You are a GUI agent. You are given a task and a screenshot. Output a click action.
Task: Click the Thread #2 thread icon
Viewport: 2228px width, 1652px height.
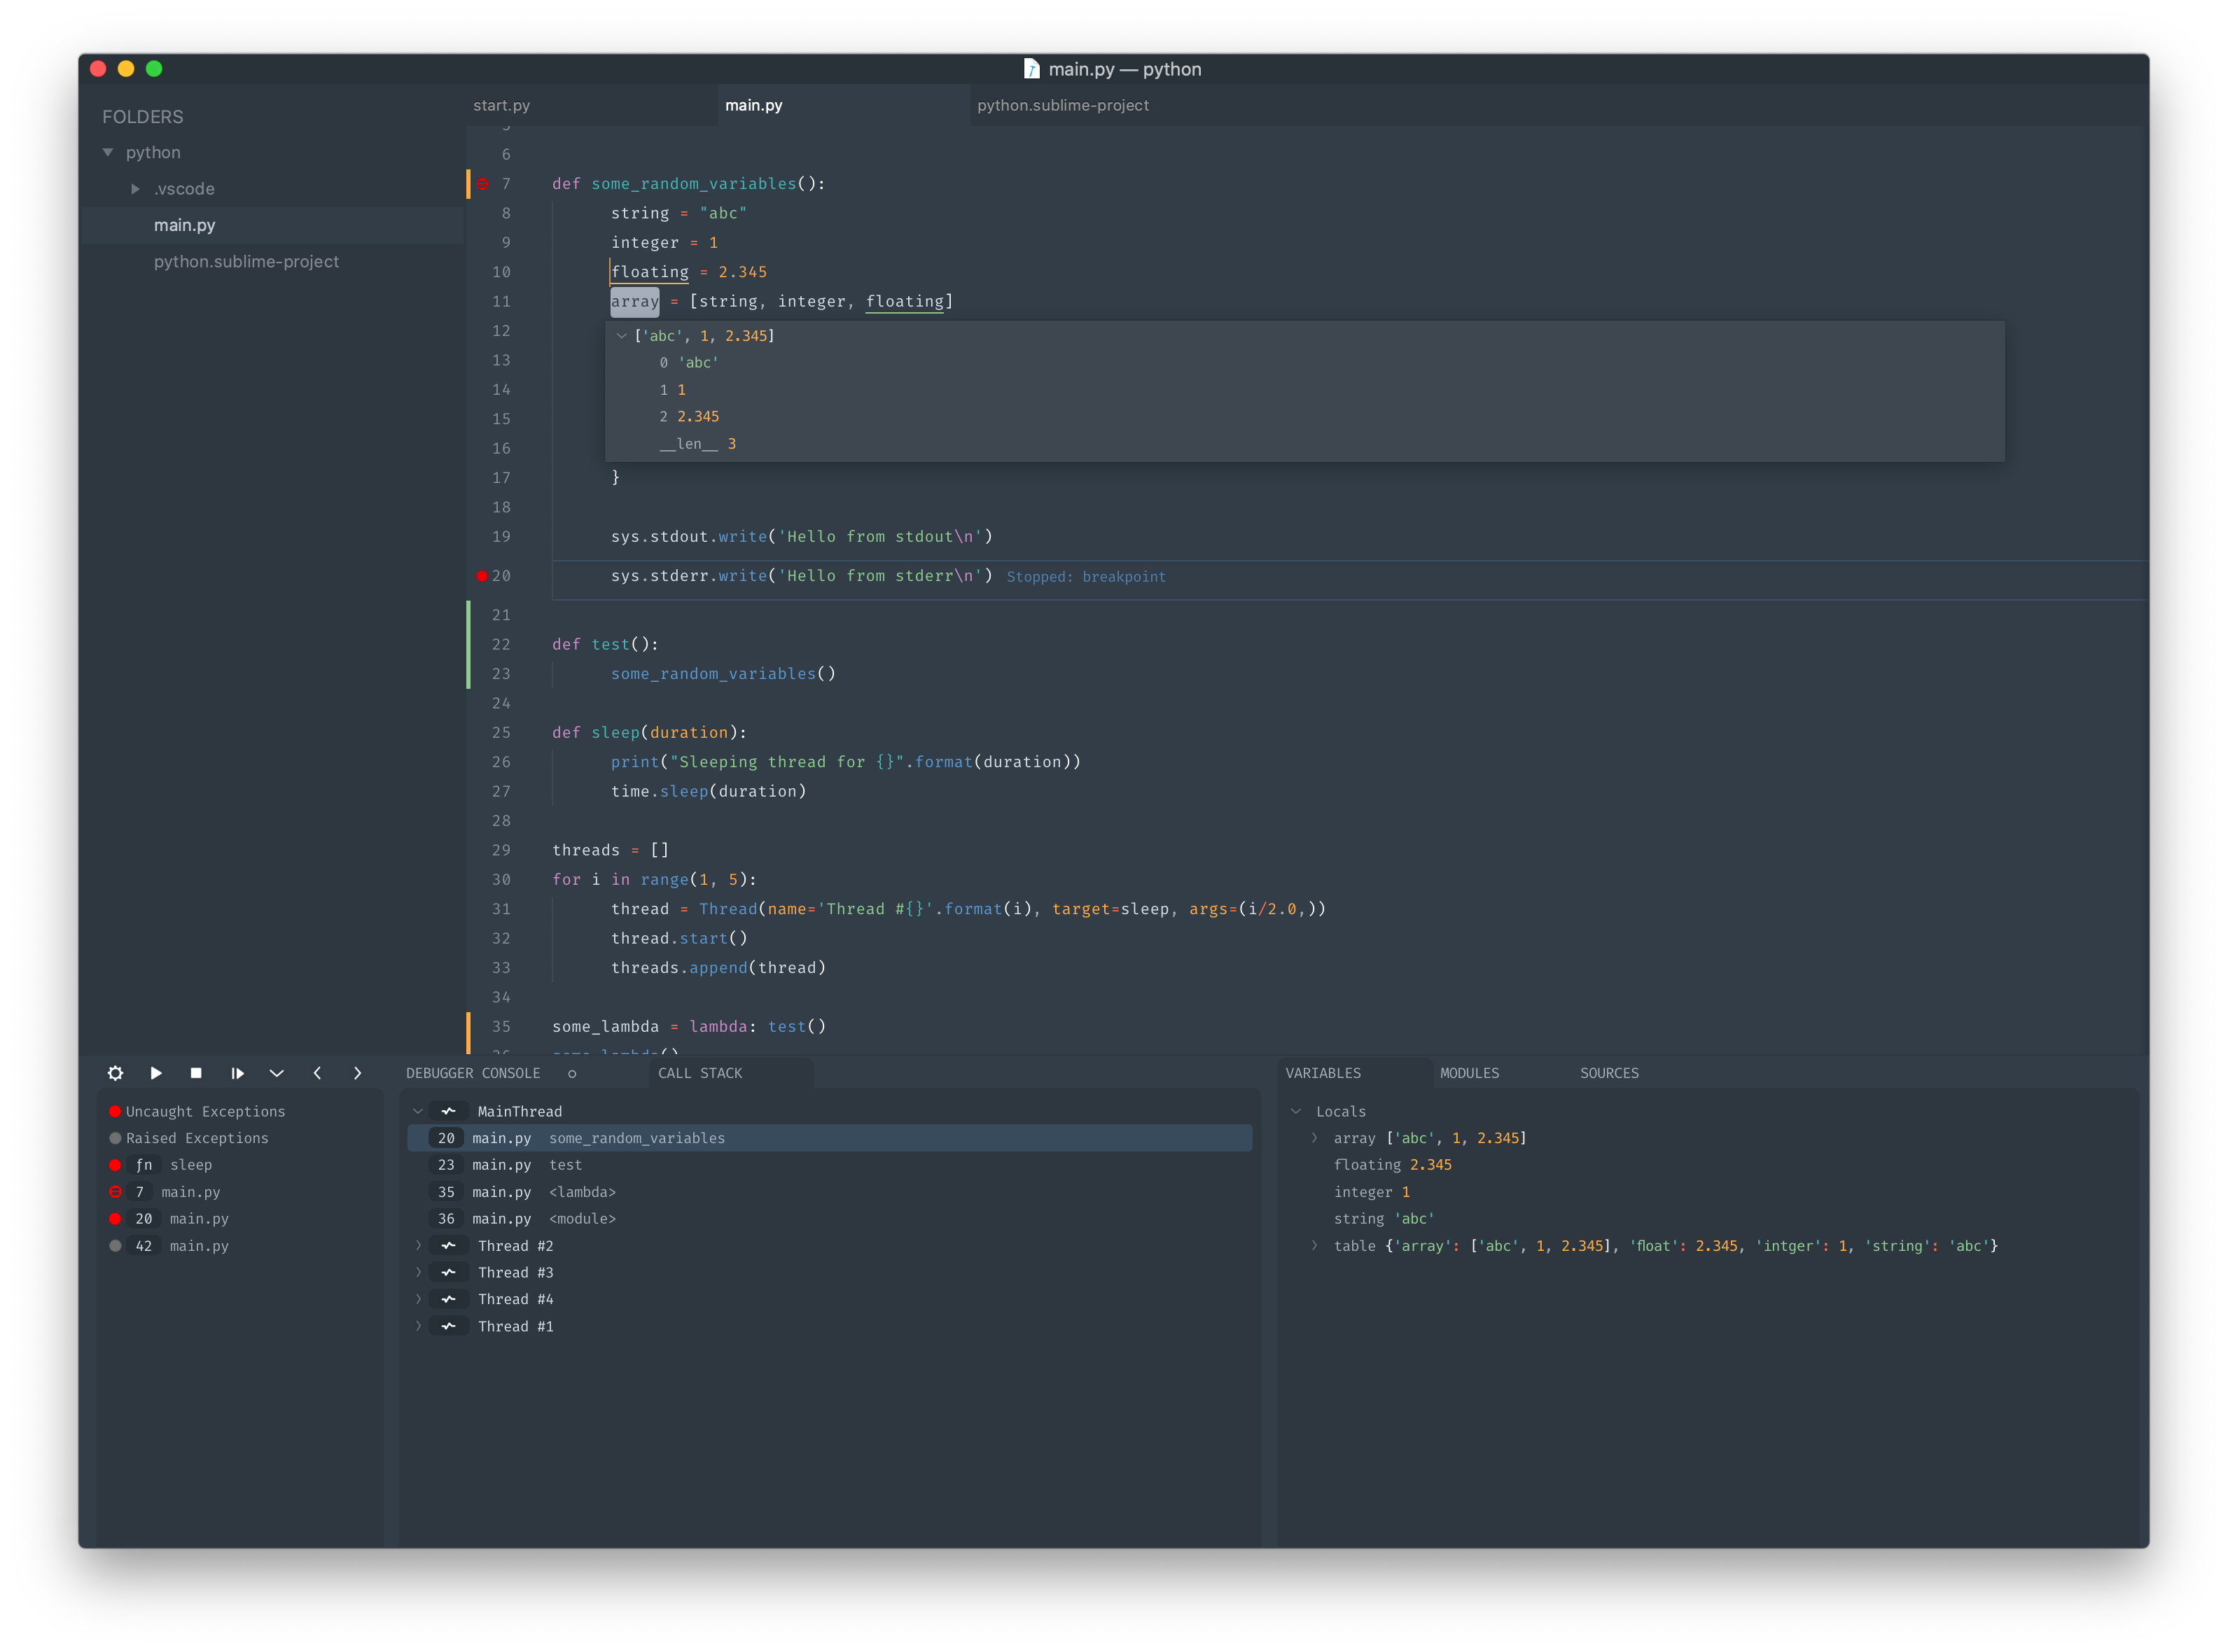click(448, 1246)
